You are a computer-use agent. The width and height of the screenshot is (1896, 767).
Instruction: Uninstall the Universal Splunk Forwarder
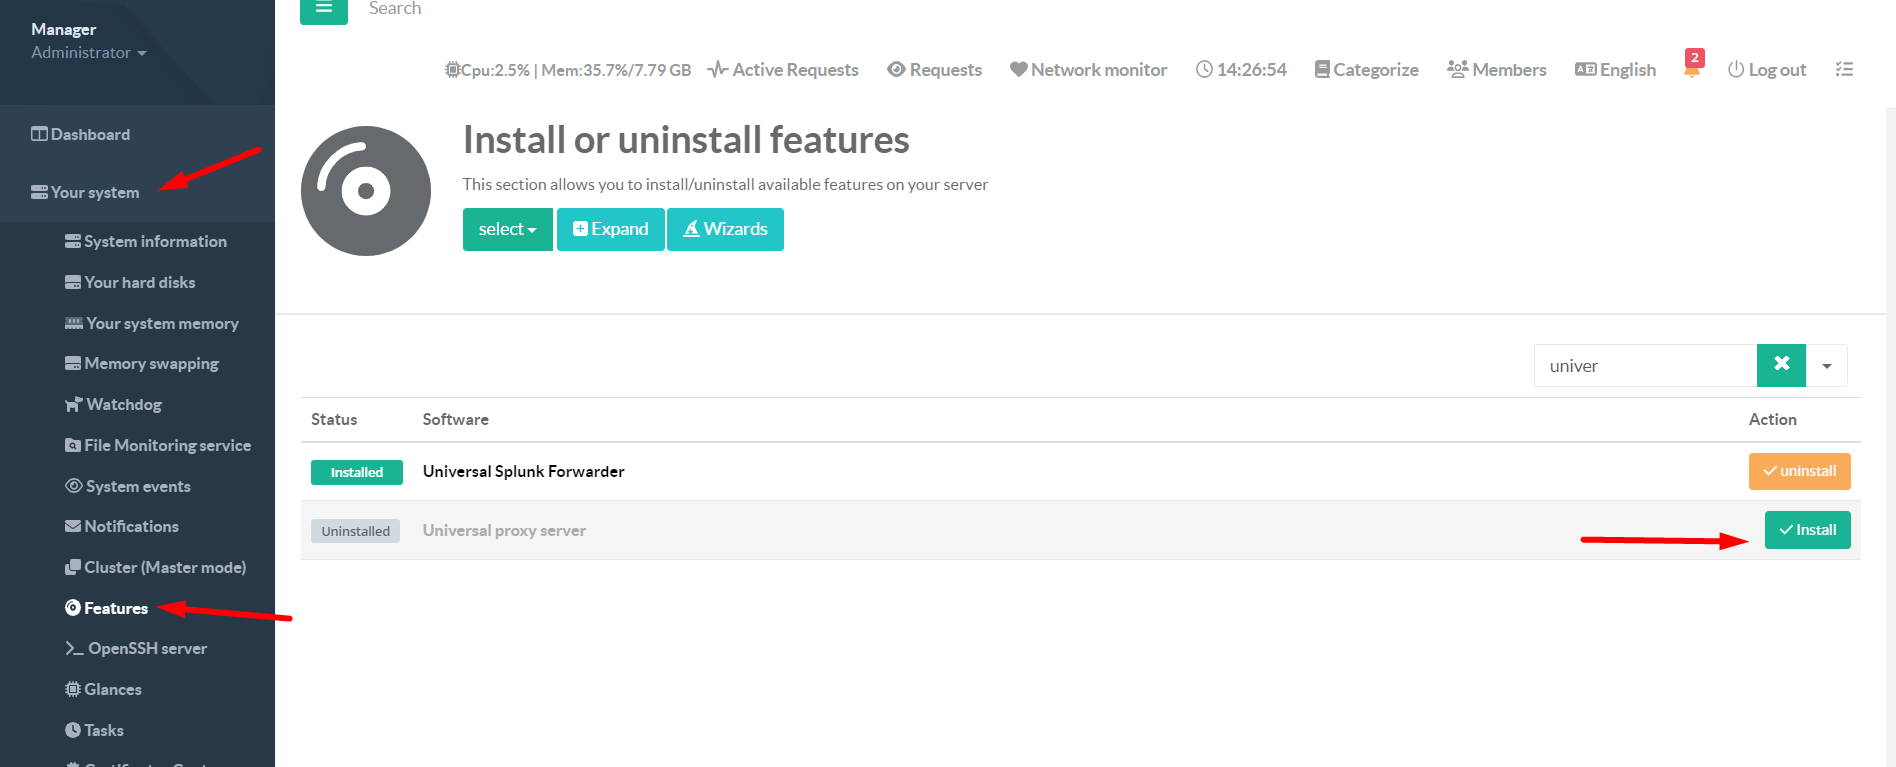tap(1799, 471)
